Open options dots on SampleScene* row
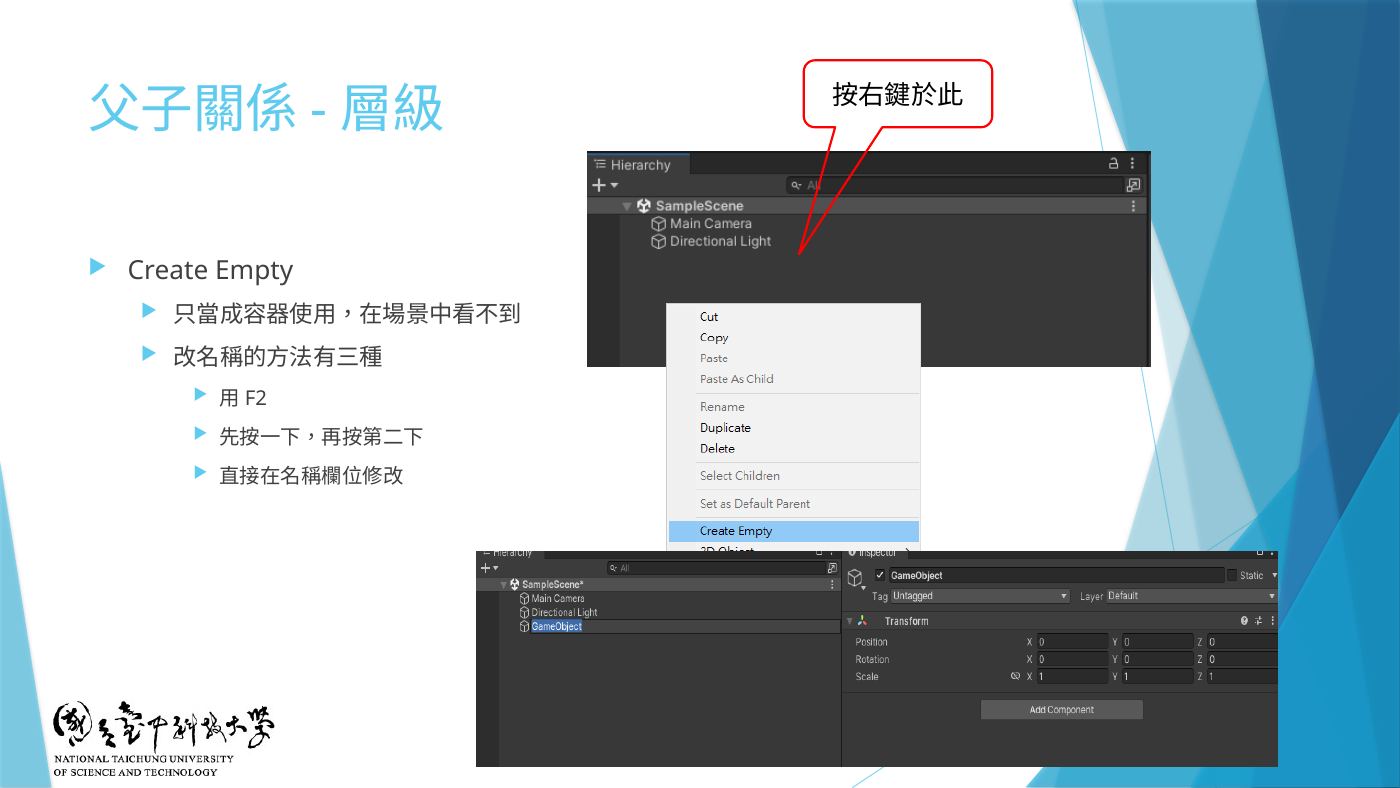Viewport: 1400px width, 788px height. click(x=832, y=585)
